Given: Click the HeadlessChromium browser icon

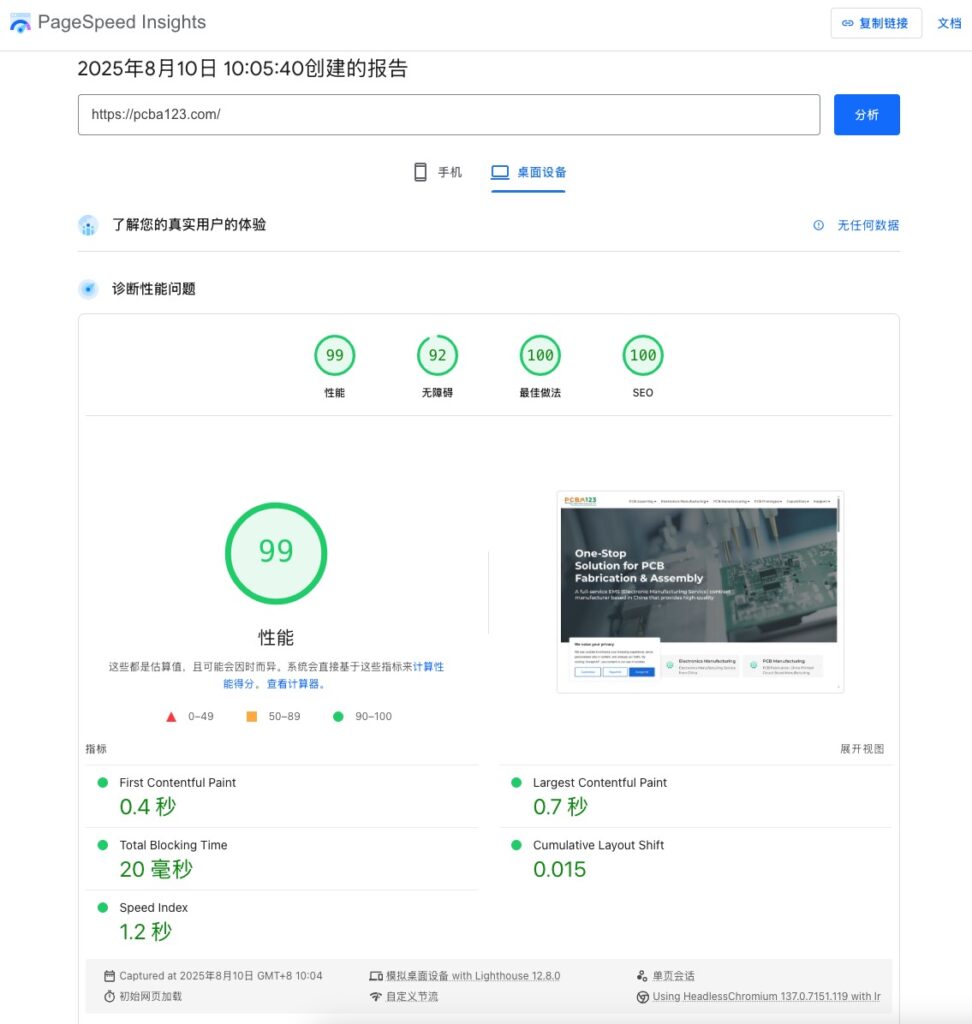Looking at the screenshot, I should coord(640,996).
